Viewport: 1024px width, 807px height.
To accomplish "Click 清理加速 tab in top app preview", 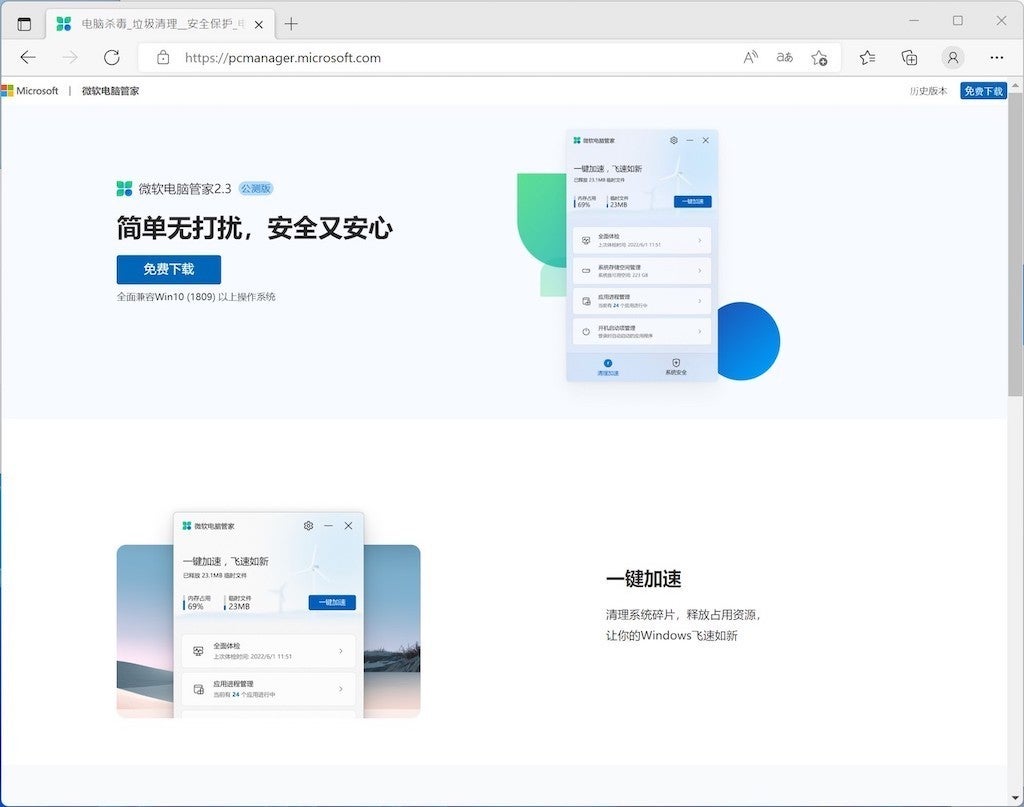I will point(607,368).
